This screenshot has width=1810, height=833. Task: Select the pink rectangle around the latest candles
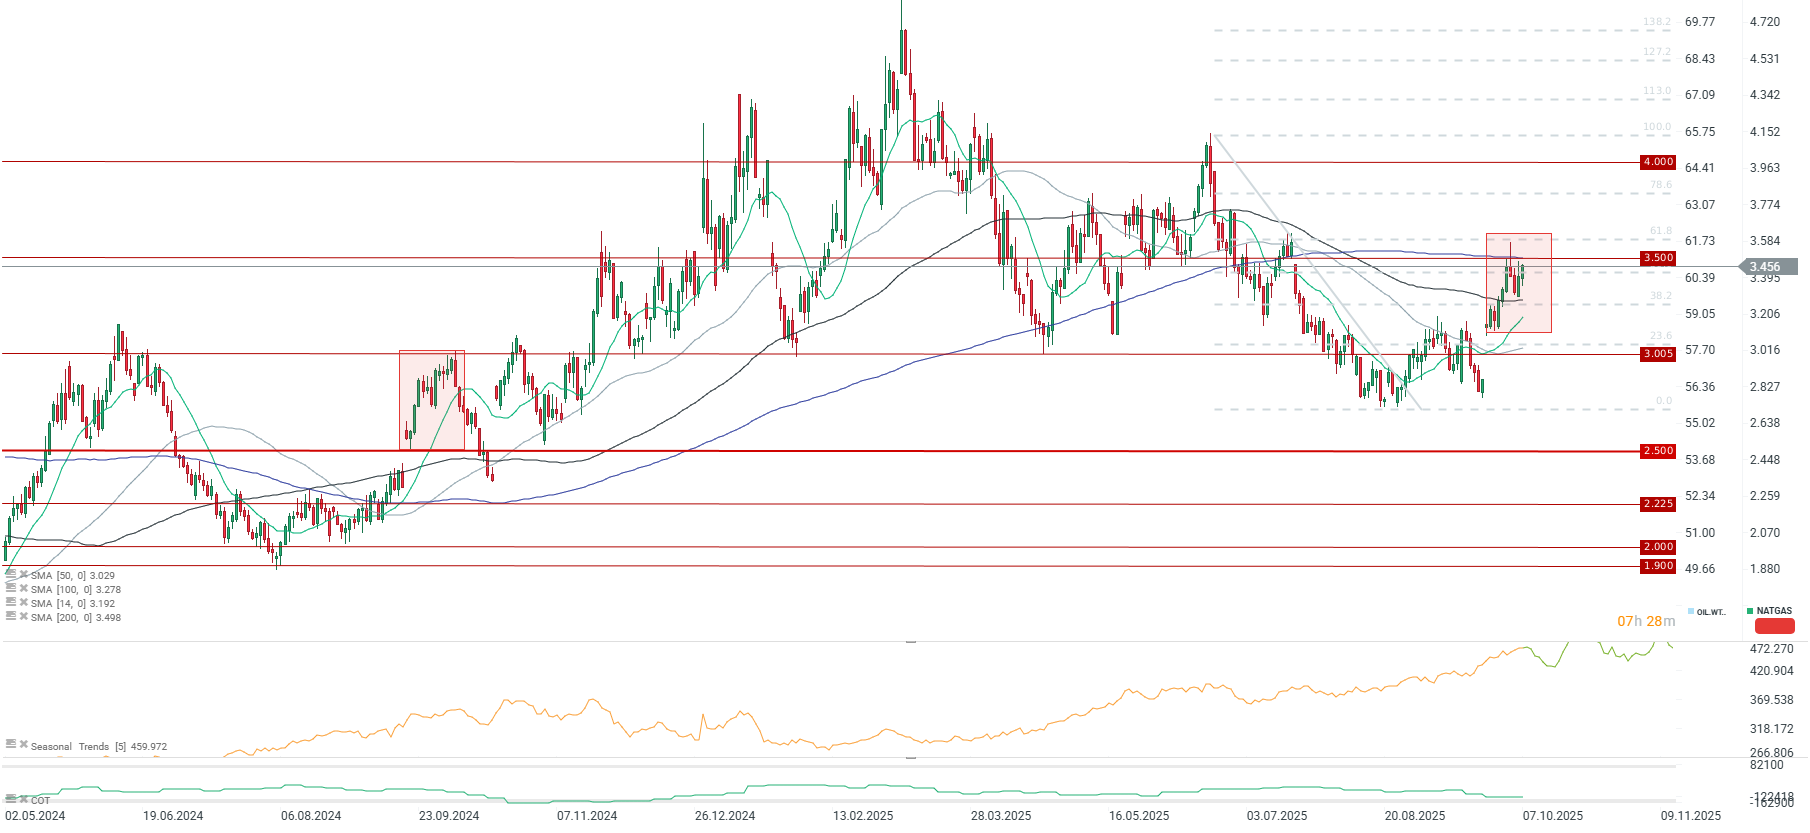point(1518,283)
